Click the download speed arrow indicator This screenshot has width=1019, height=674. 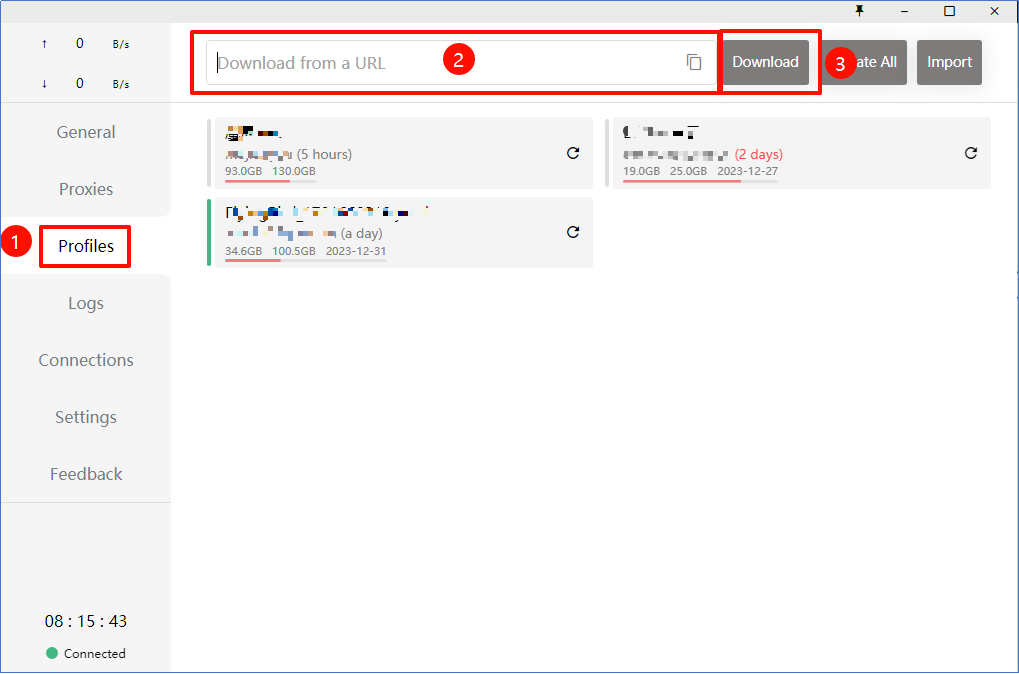click(x=44, y=84)
